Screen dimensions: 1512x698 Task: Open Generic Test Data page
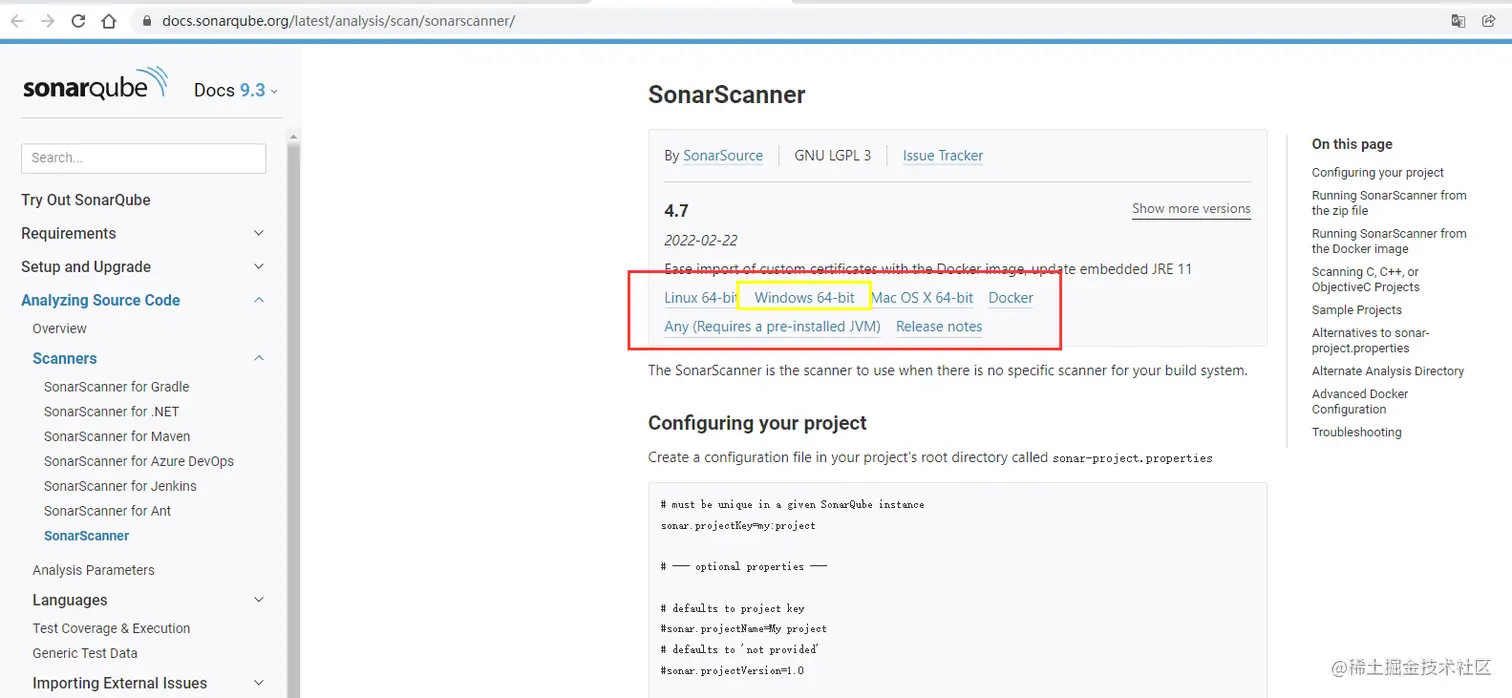click(85, 653)
